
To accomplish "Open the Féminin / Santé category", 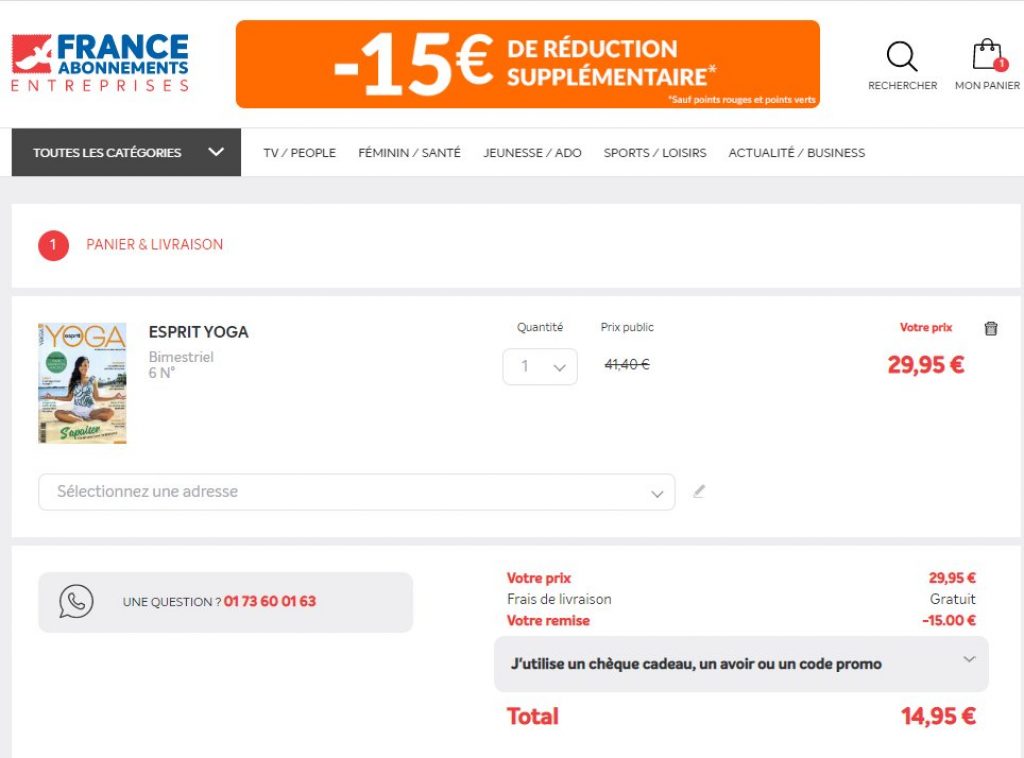I will point(409,153).
